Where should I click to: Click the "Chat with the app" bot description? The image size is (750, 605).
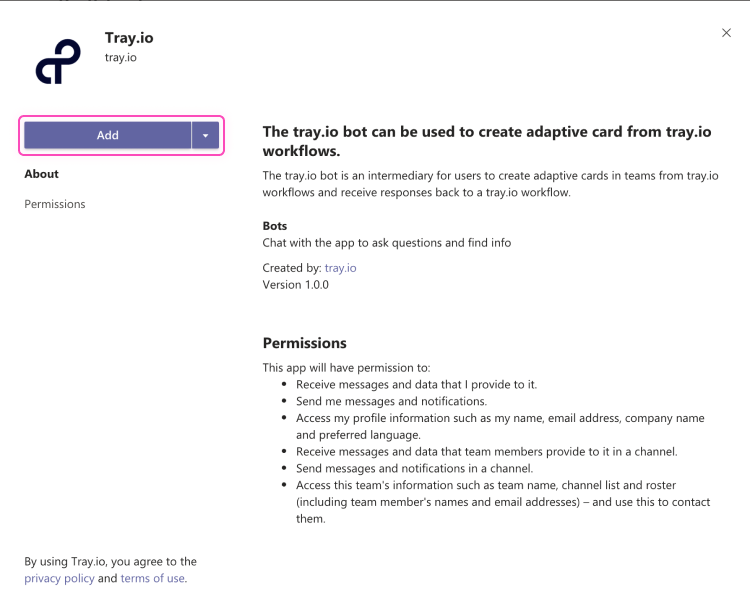pyautogui.click(x=386, y=242)
